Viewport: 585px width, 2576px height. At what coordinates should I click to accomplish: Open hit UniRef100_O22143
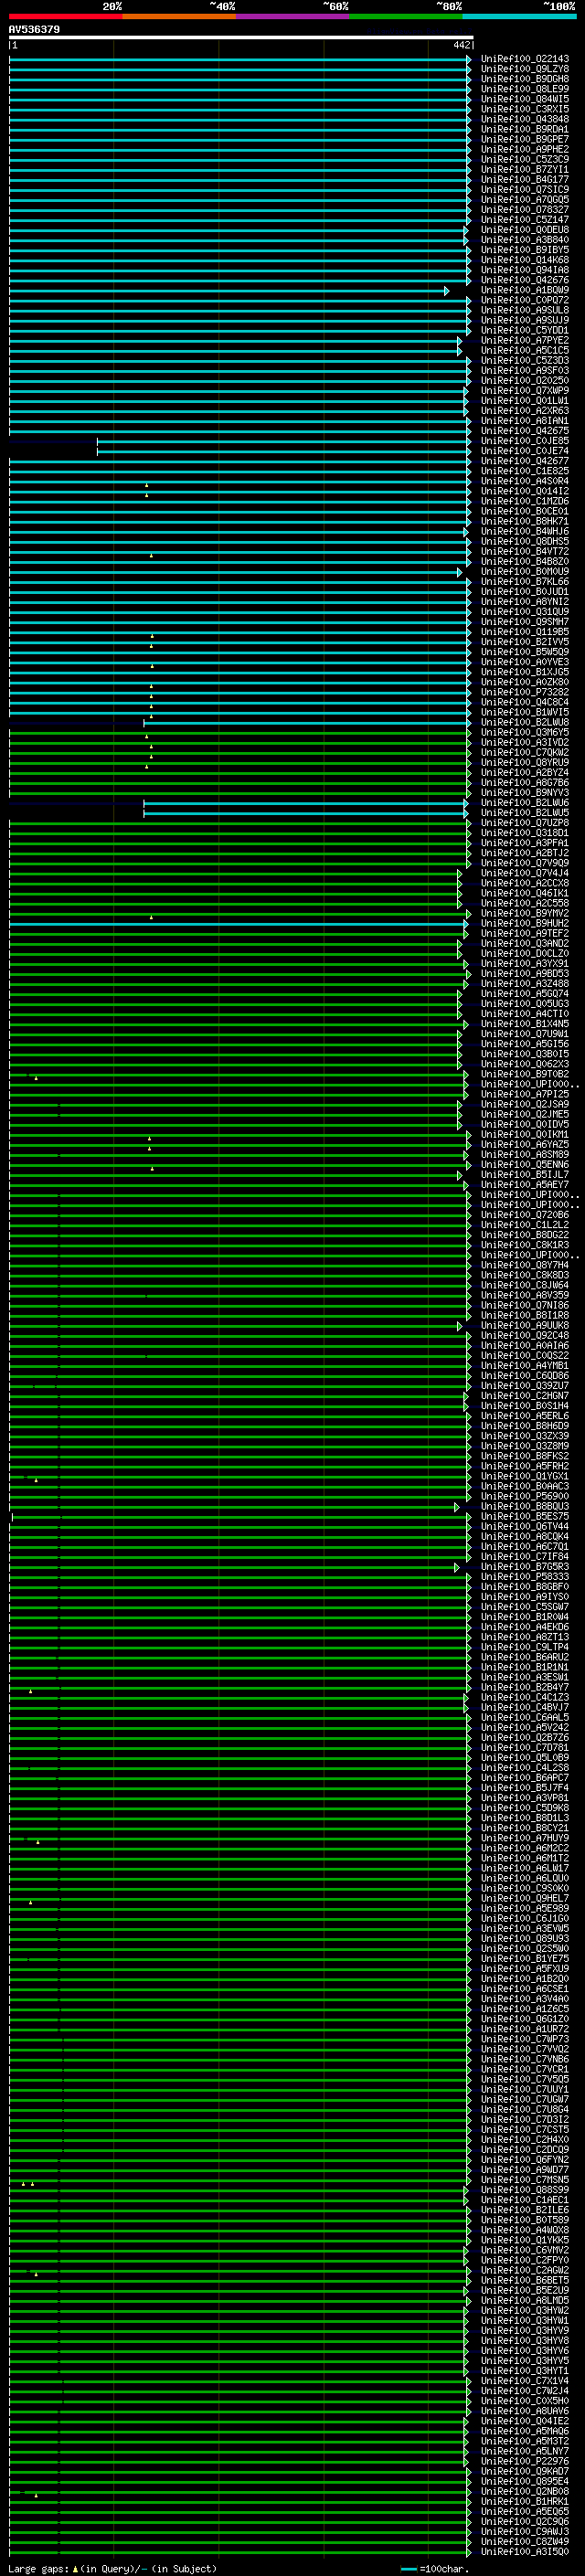(525, 59)
